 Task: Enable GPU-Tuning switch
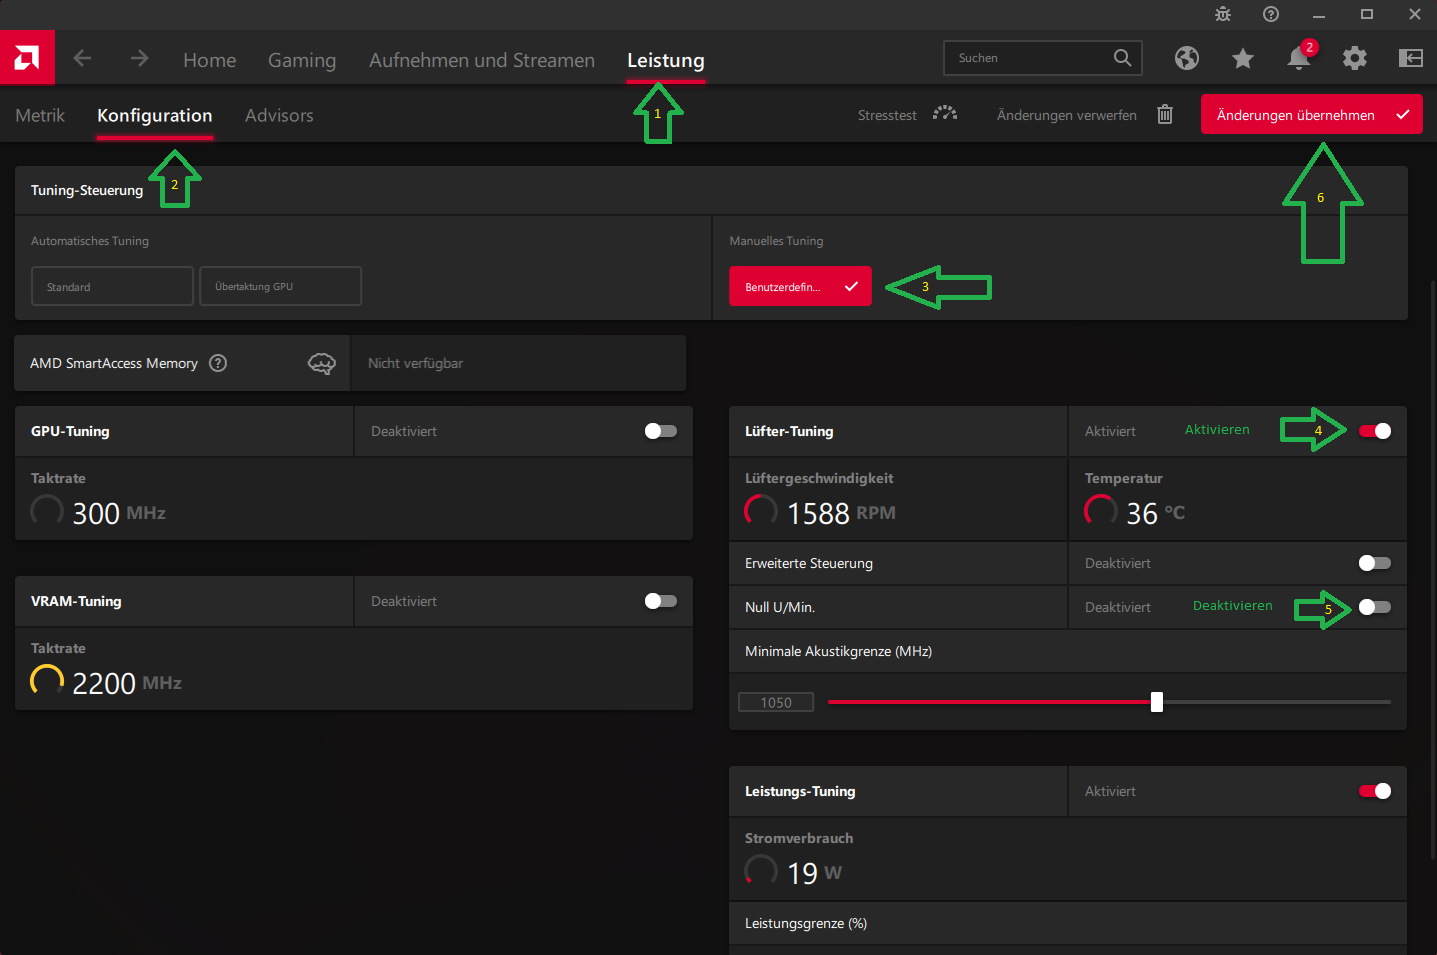click(x=661, y=431)
